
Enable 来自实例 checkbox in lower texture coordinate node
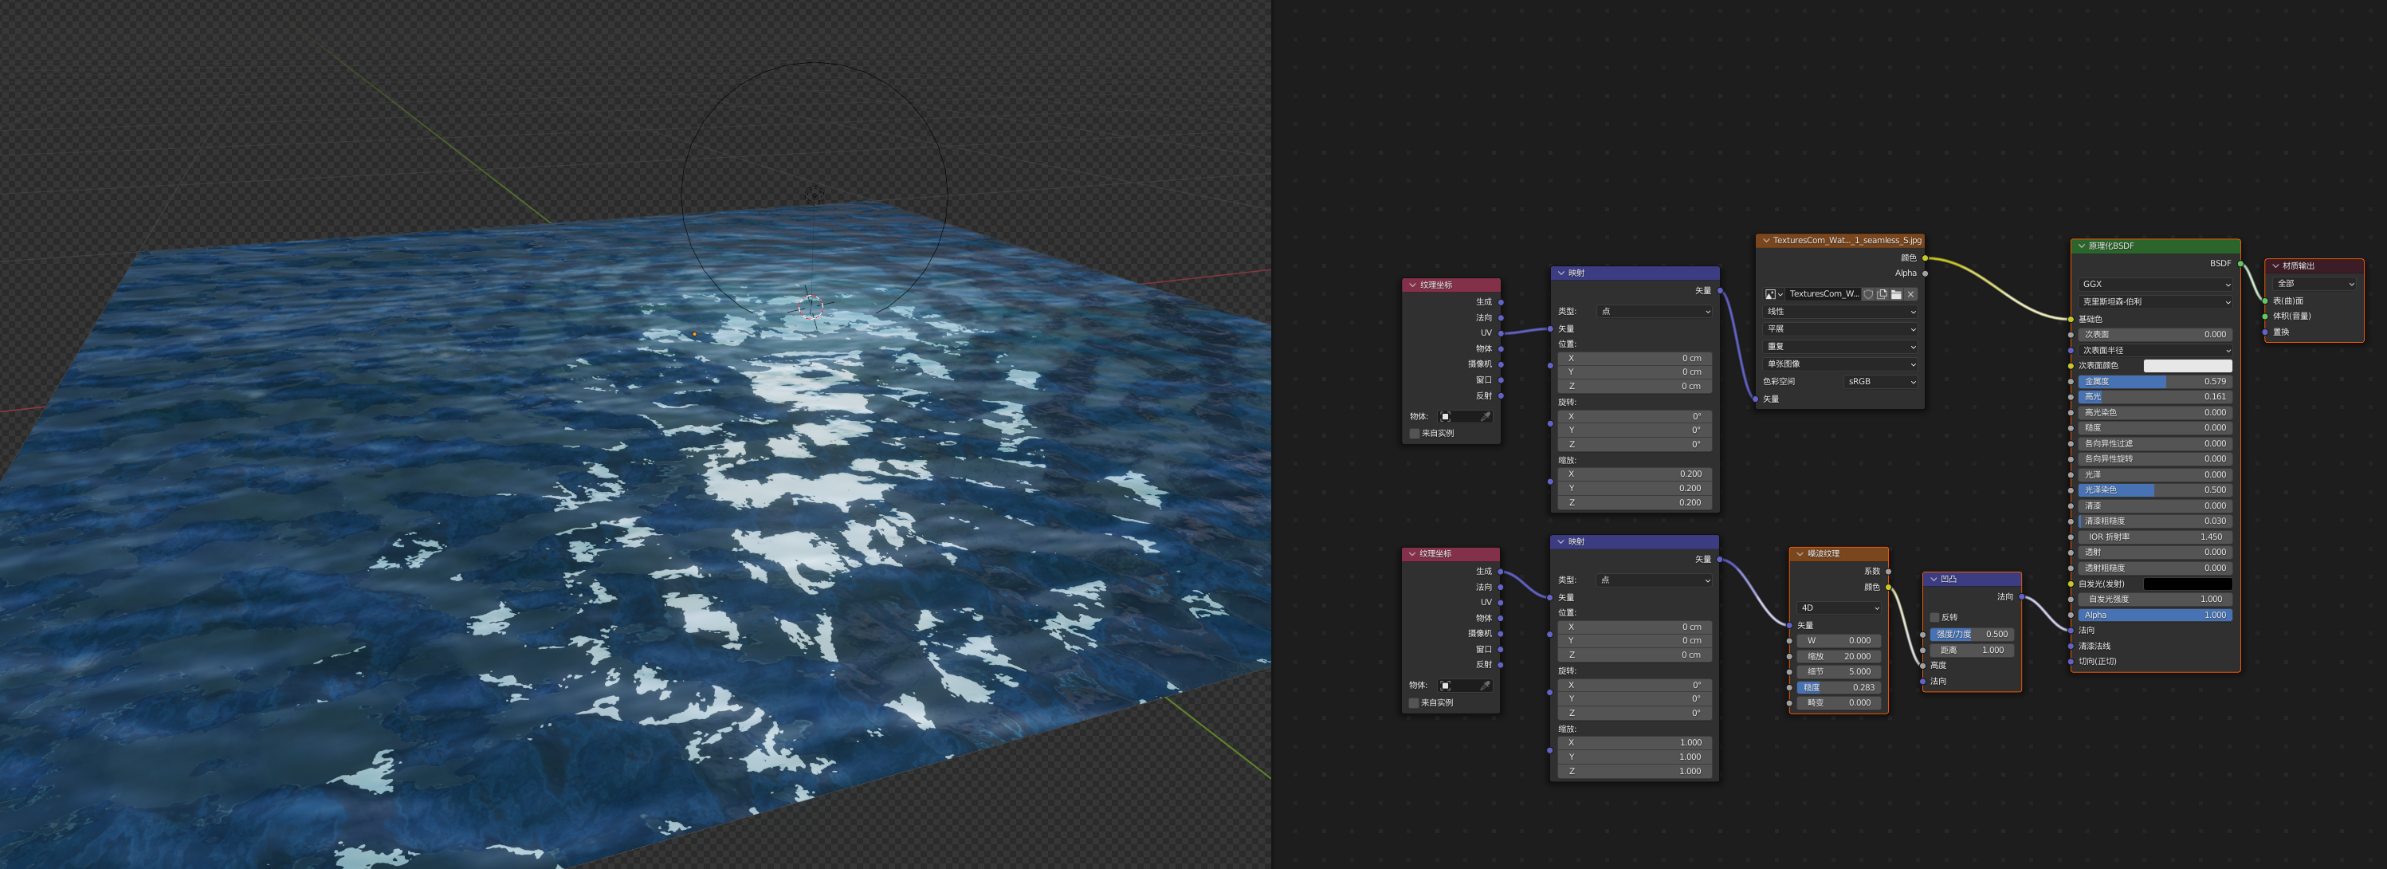(x=1414, y=703)
